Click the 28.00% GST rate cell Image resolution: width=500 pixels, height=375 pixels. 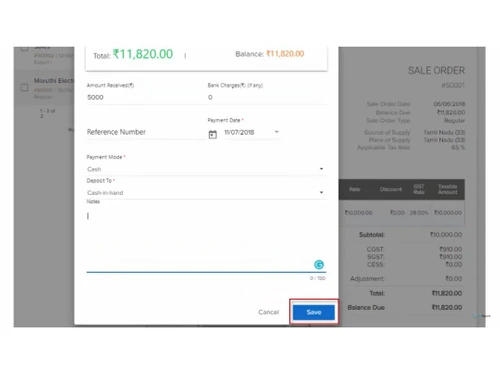[x=419, y=213]
